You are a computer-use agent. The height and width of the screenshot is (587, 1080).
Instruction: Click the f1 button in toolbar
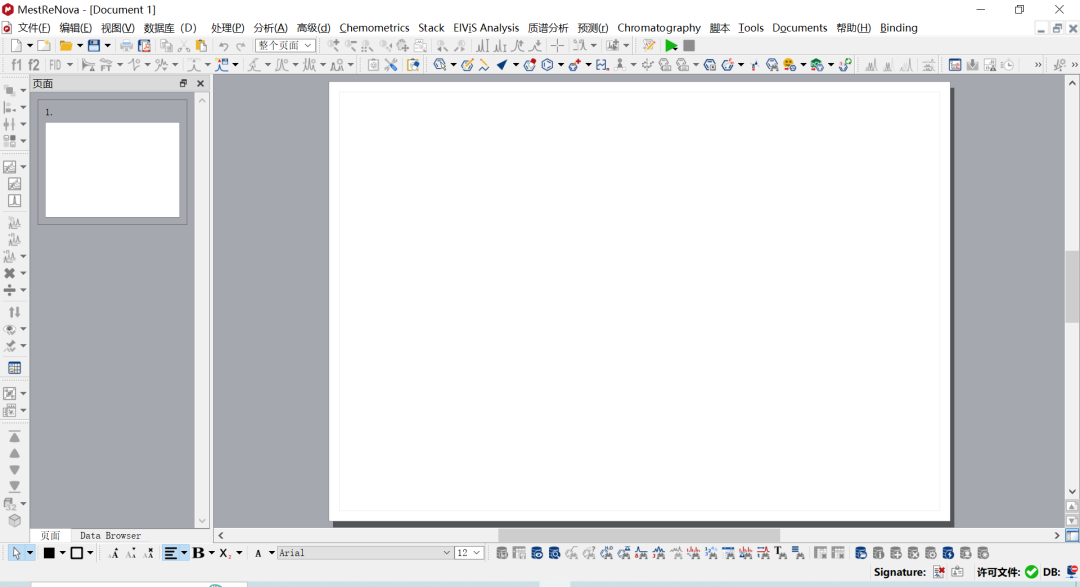tap(16, 65)
